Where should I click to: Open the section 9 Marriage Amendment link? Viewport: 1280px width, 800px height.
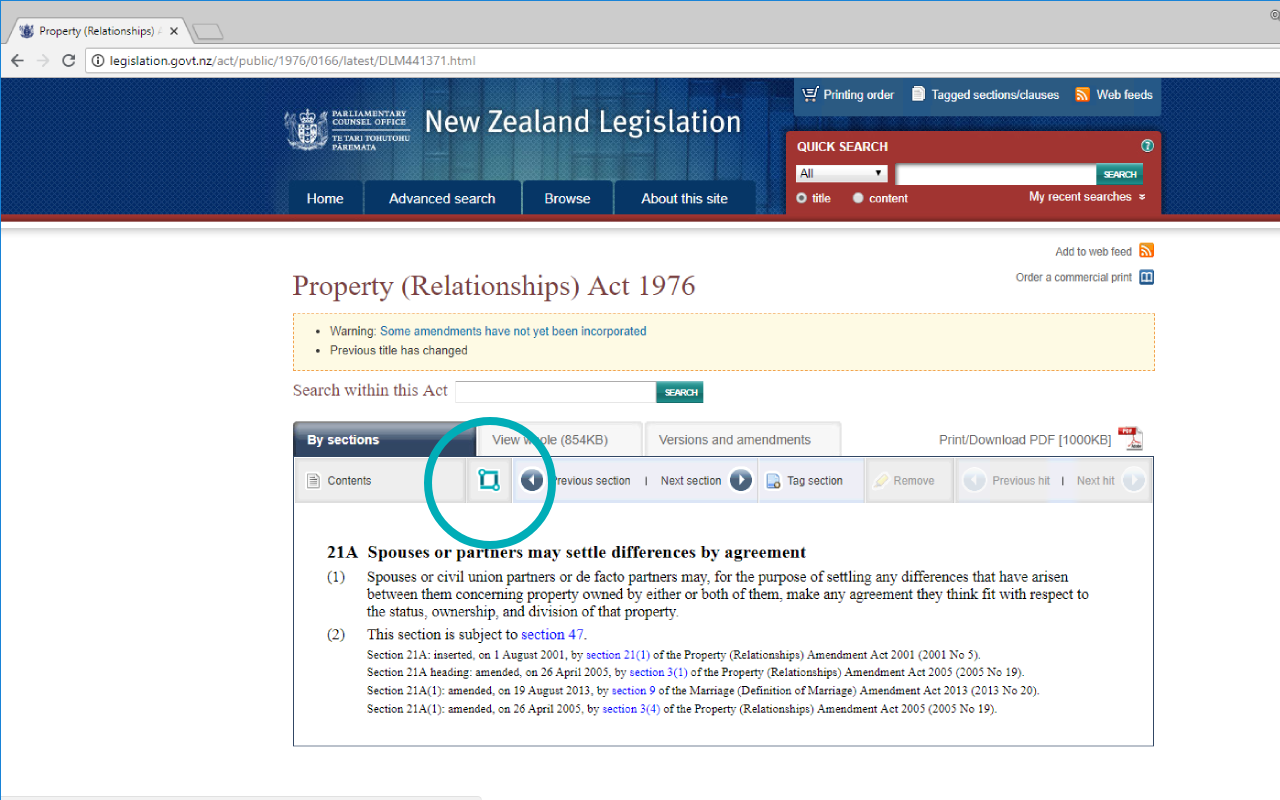point(634,691)
